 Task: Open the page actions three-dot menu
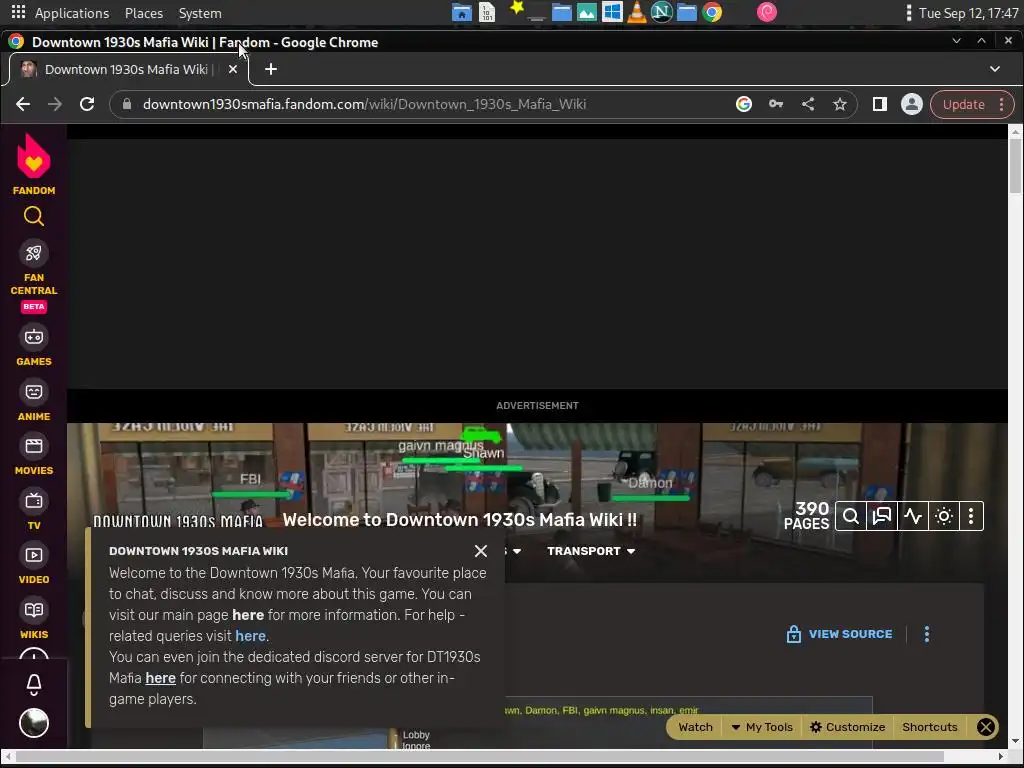(927, 634)
